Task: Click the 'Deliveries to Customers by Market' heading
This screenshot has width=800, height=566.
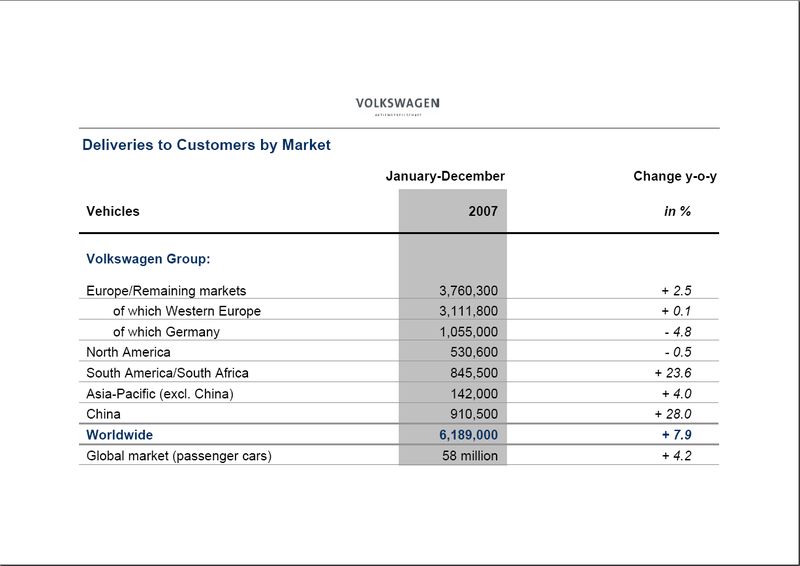Action: pyautogui.click(x=206, y=145)
